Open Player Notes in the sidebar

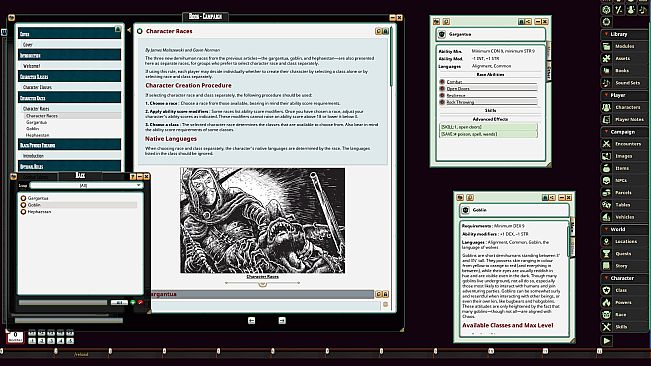(x=624, y=120)
